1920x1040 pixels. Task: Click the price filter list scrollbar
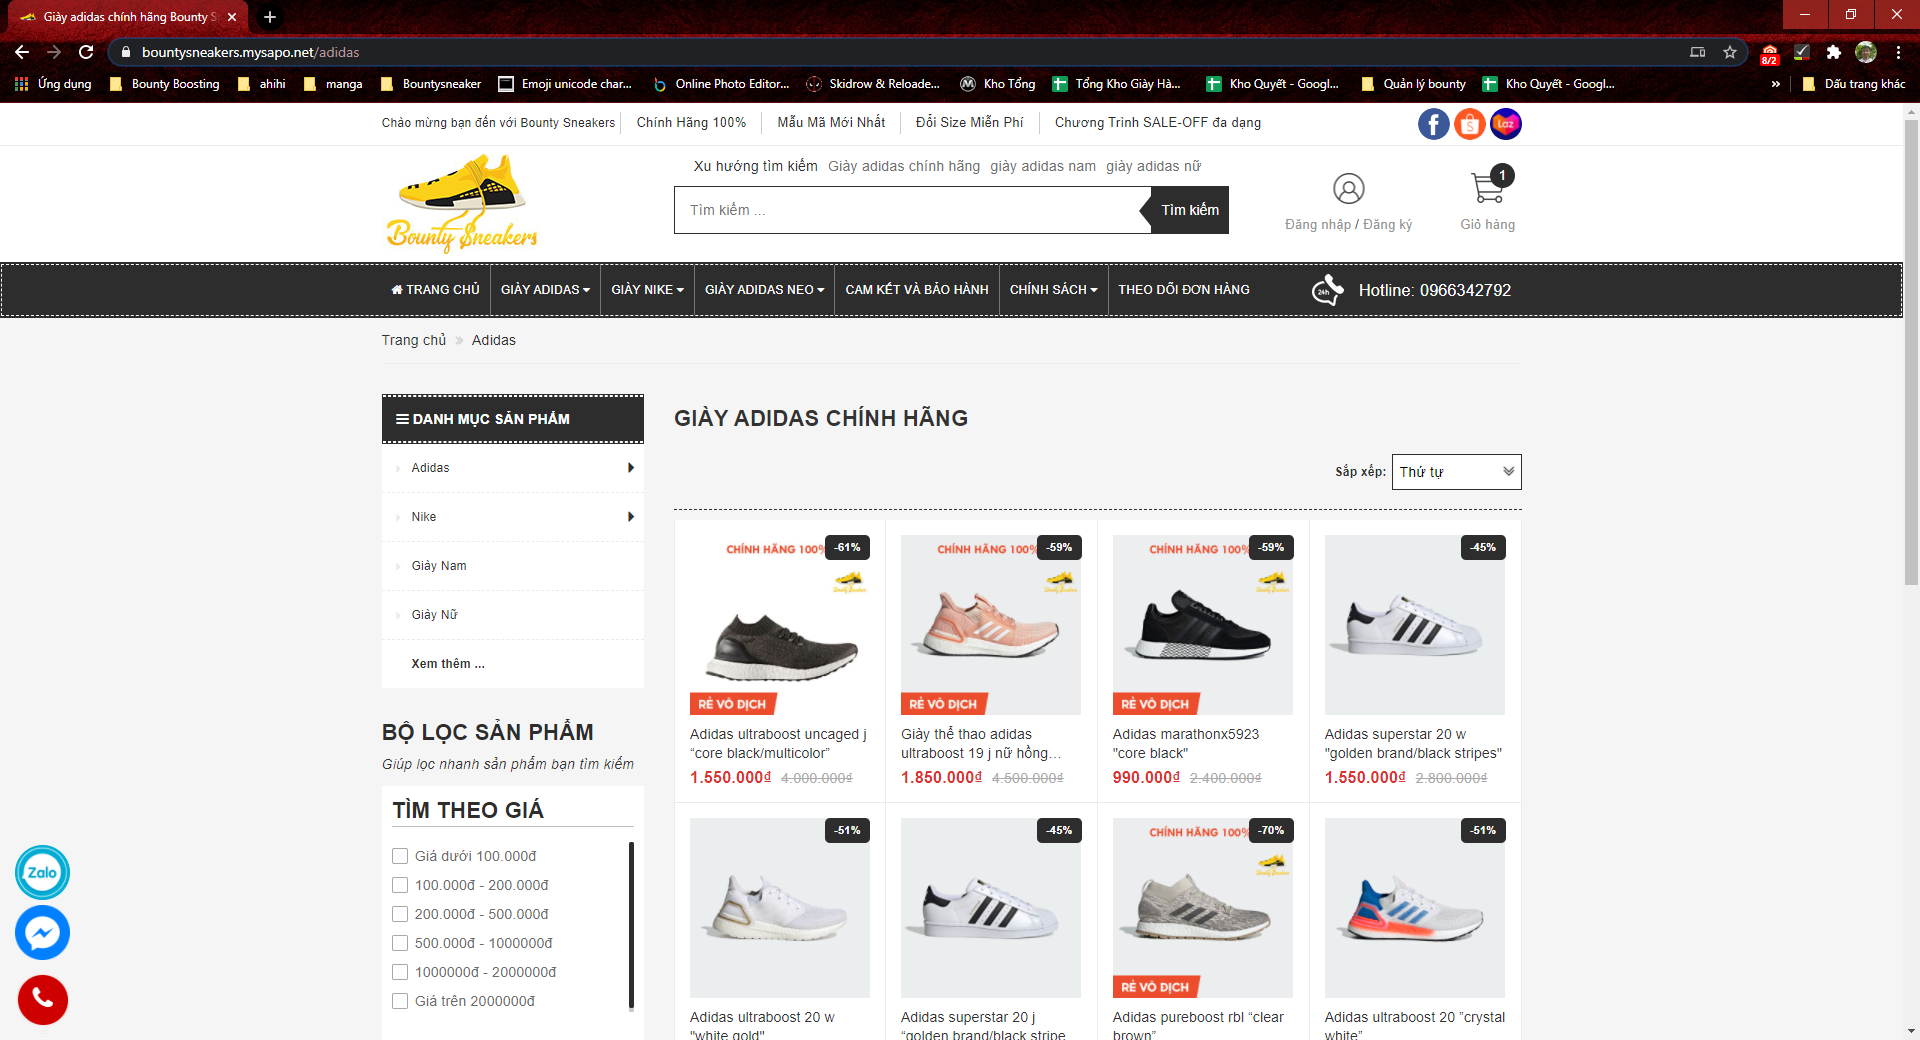click(631, 925)
